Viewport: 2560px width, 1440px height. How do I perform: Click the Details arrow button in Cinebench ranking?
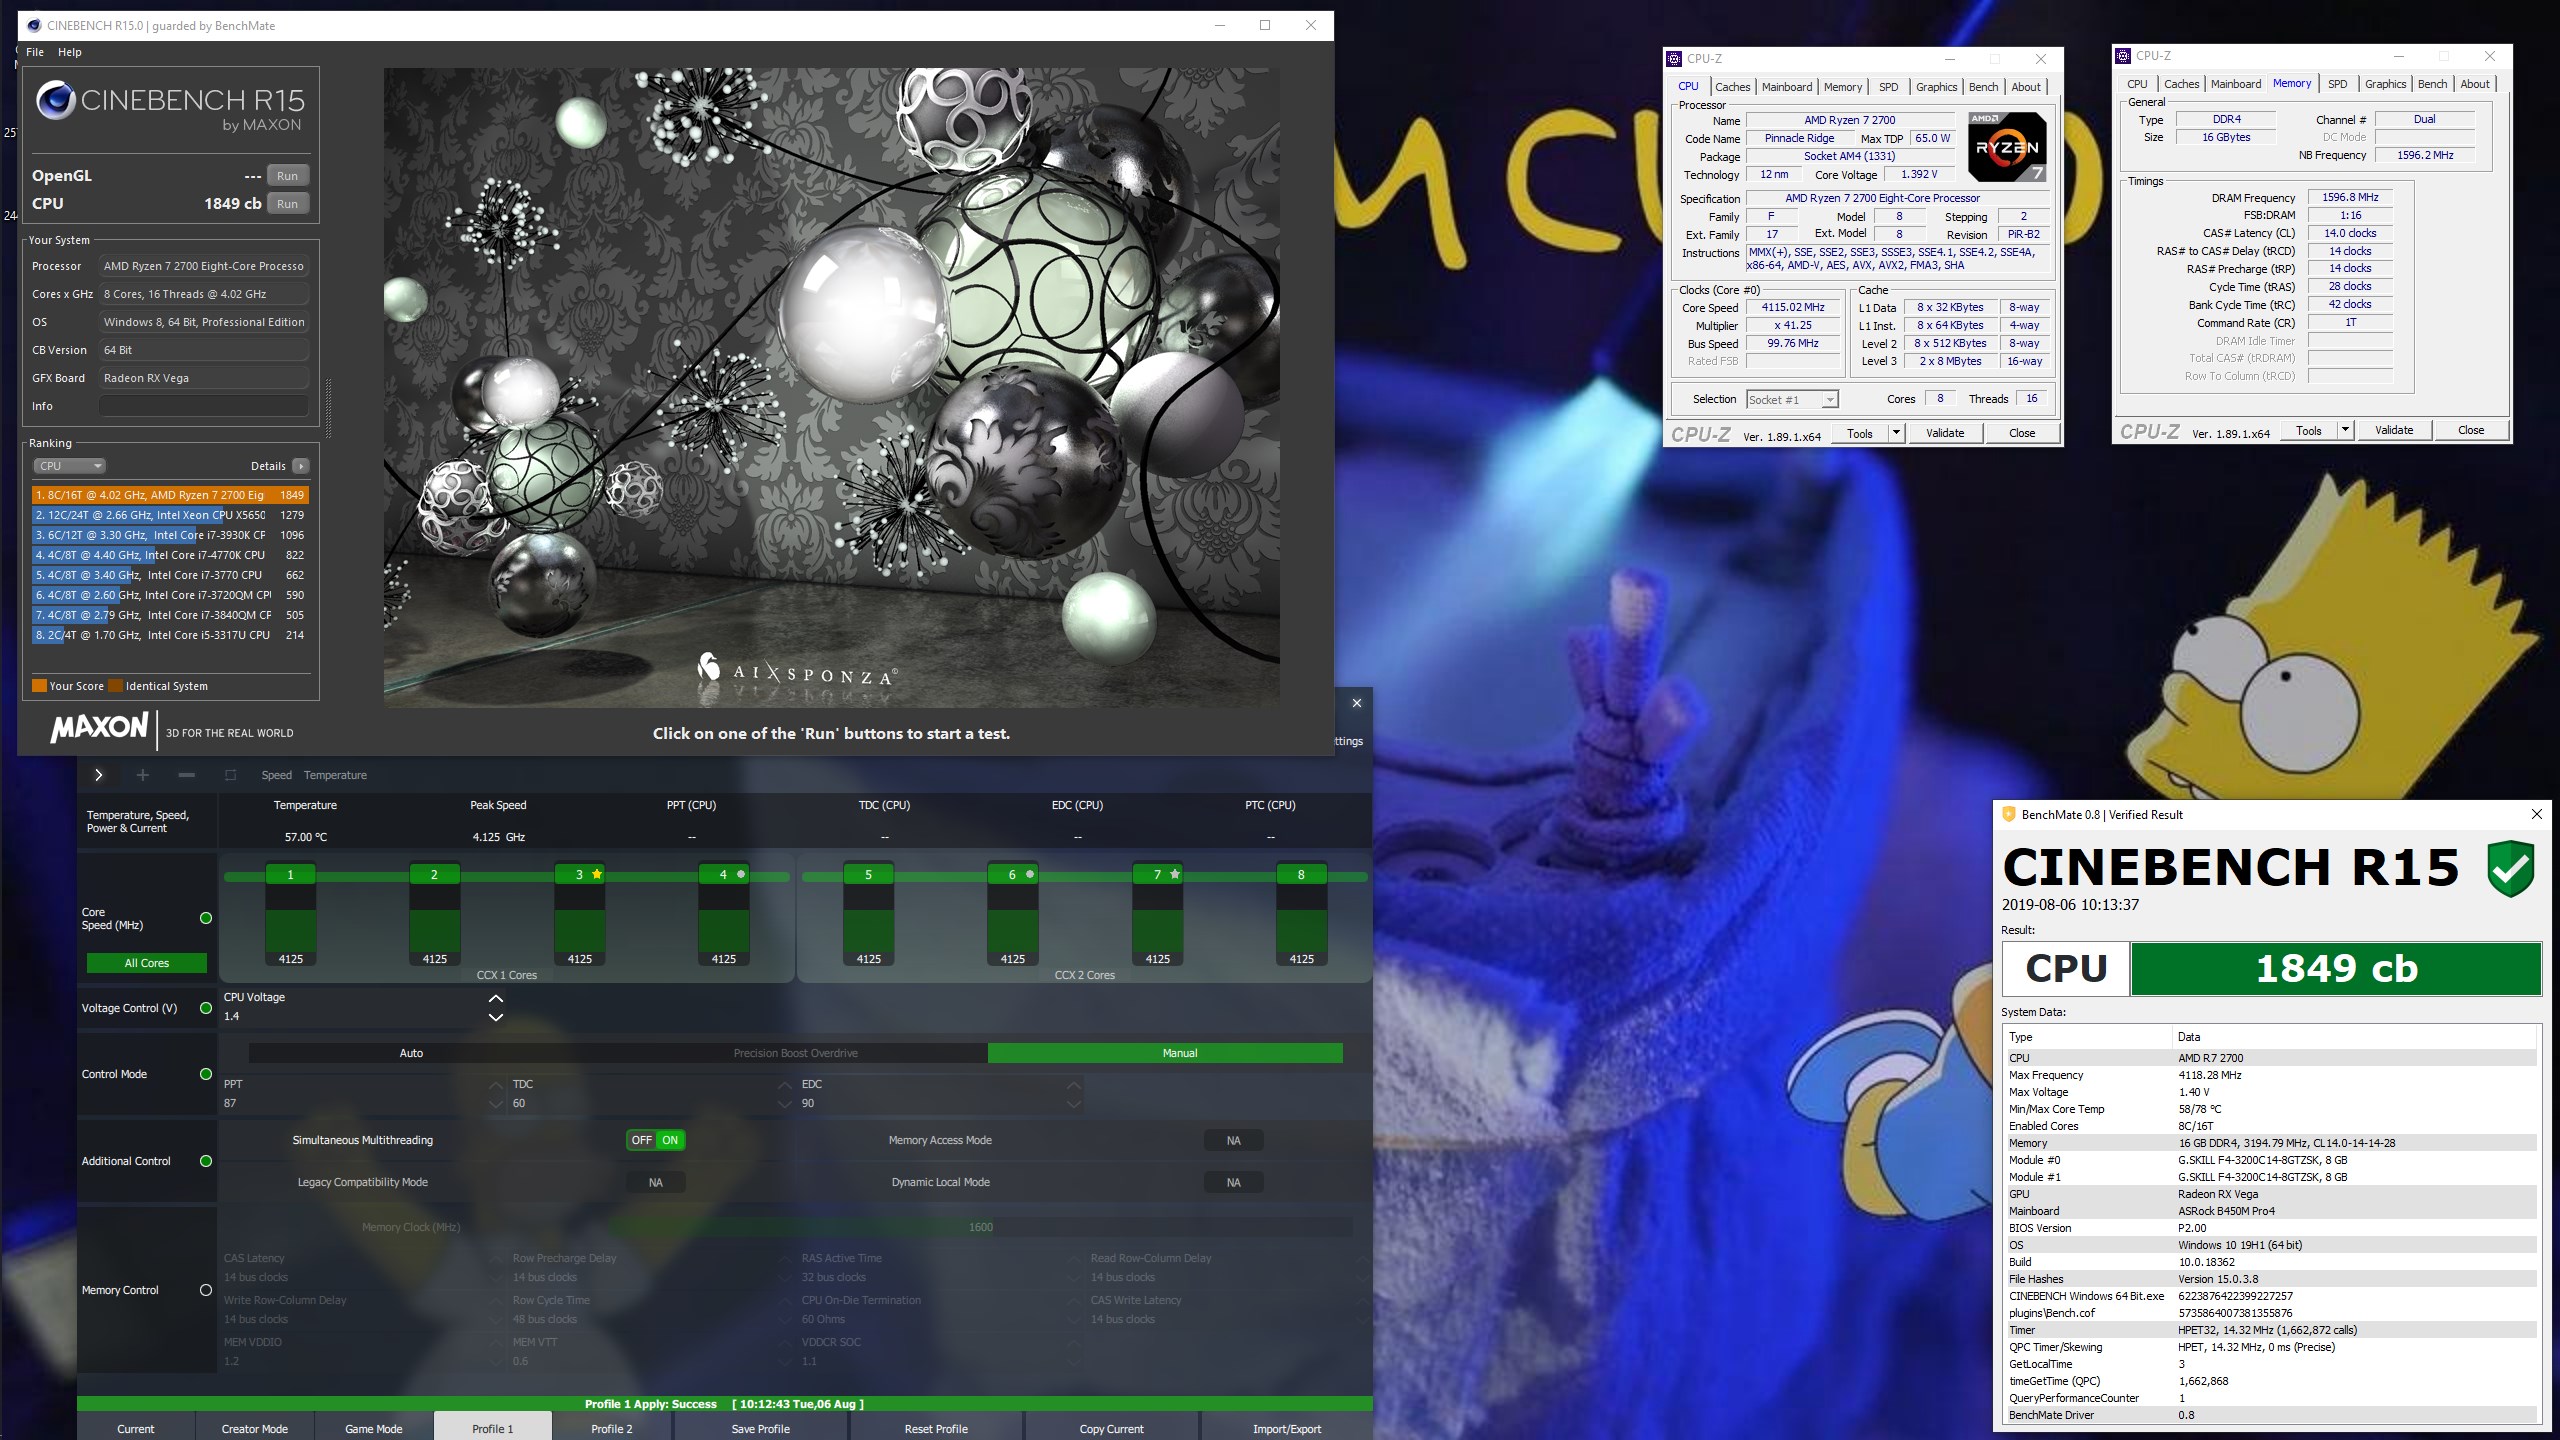(x=300, y=466)
